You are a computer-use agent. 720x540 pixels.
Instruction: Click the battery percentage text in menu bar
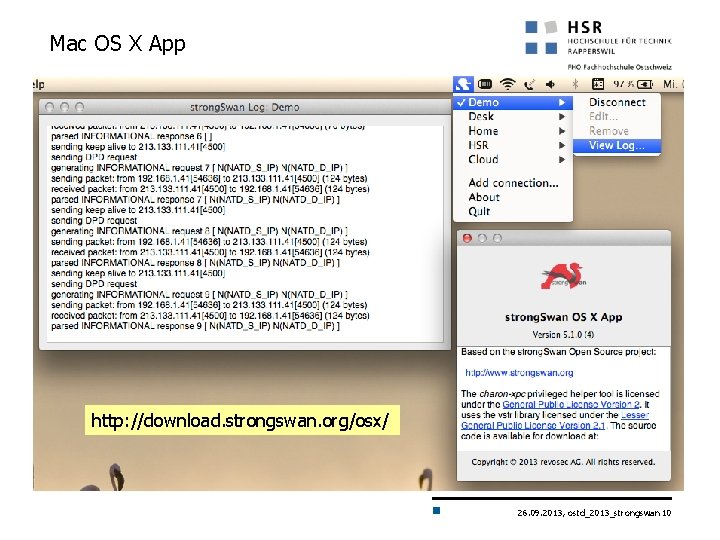pyautogui.click(x=623, y=84)
